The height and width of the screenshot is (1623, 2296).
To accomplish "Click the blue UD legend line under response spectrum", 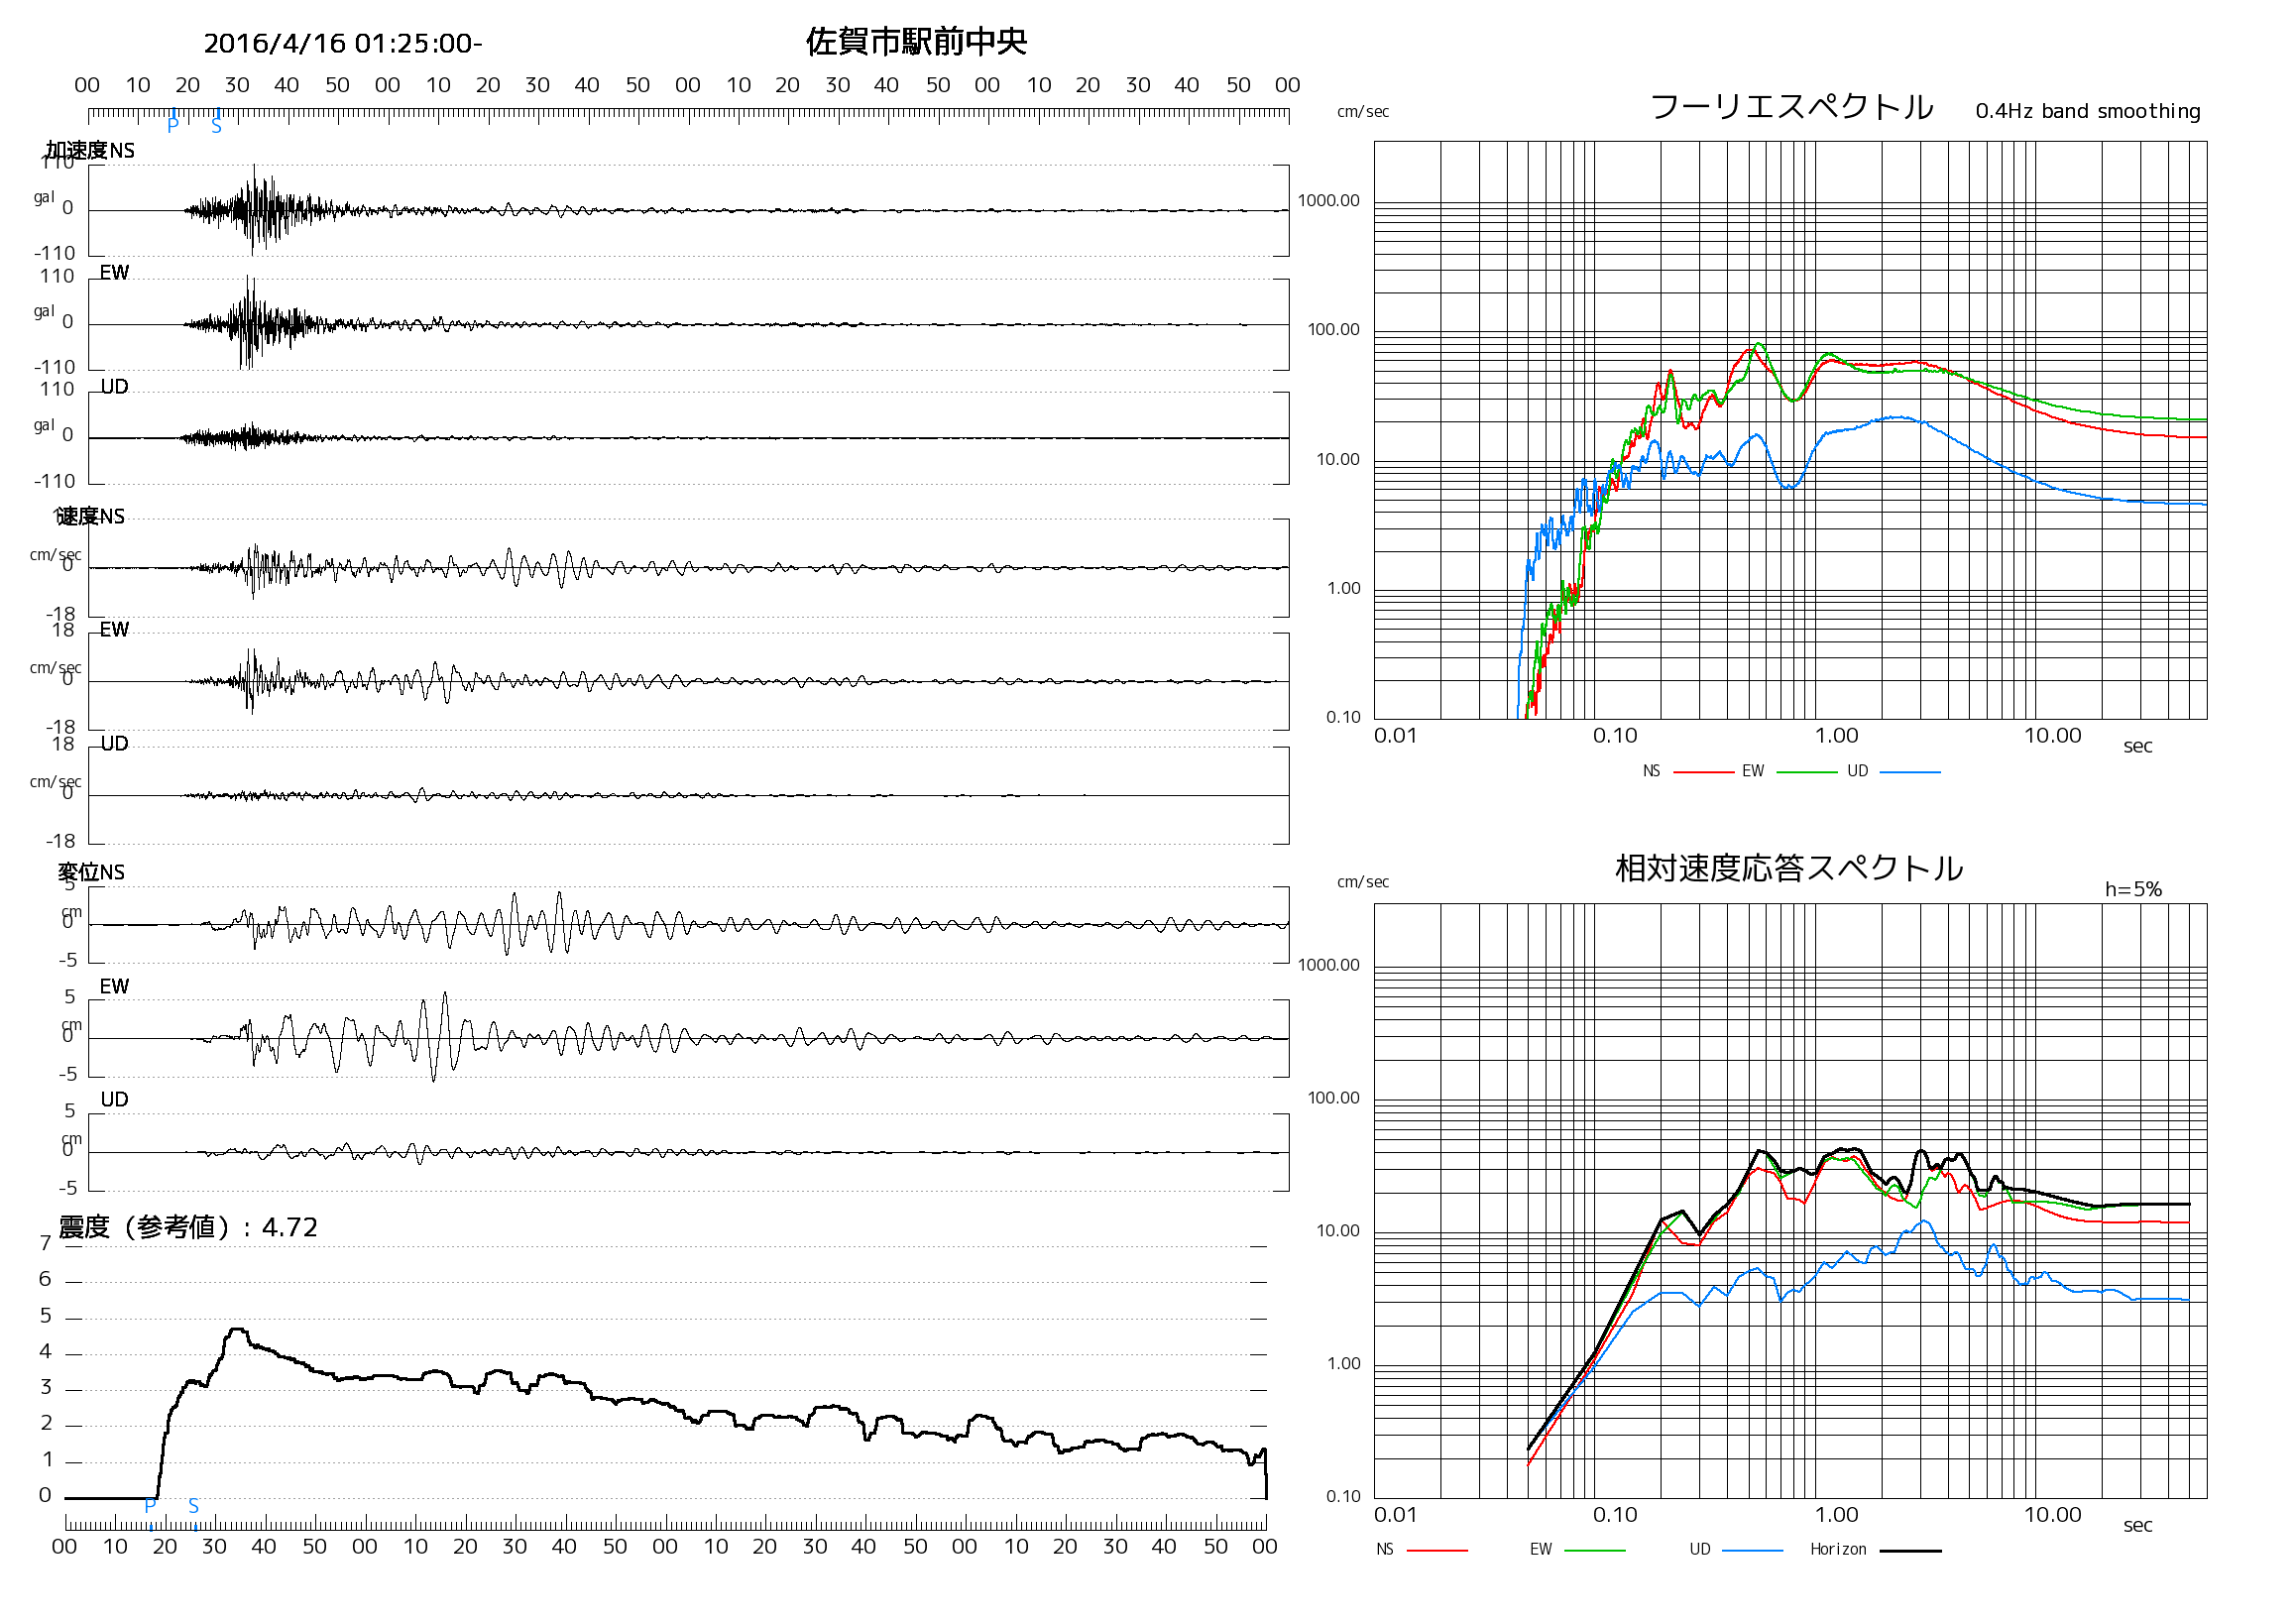I will [1752, 1550].
